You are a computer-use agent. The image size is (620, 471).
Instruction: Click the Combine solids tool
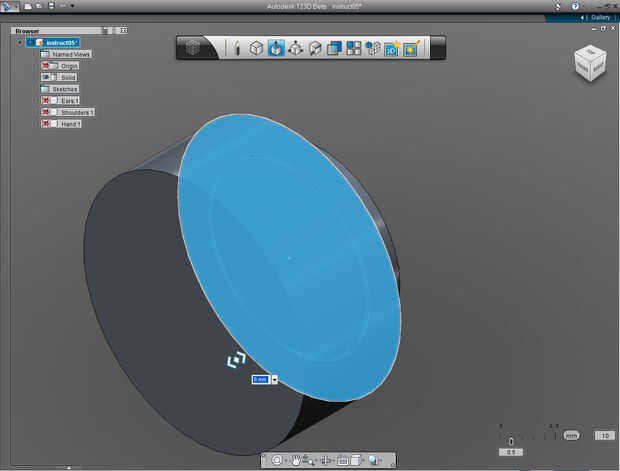(335, 48)
